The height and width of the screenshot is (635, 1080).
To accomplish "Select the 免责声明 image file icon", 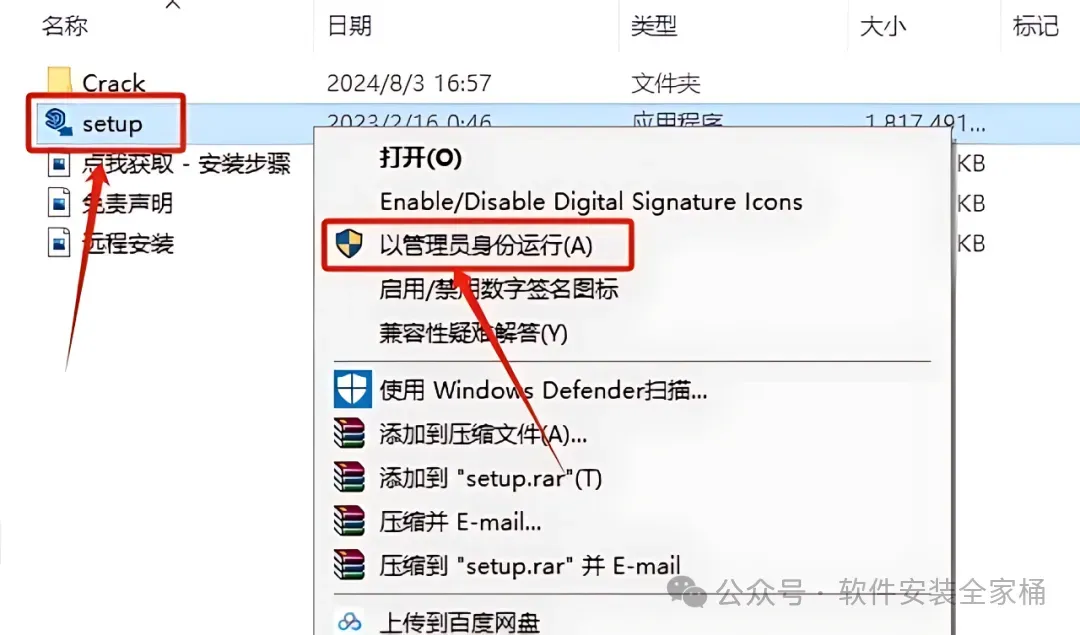I will click(59, 203).
